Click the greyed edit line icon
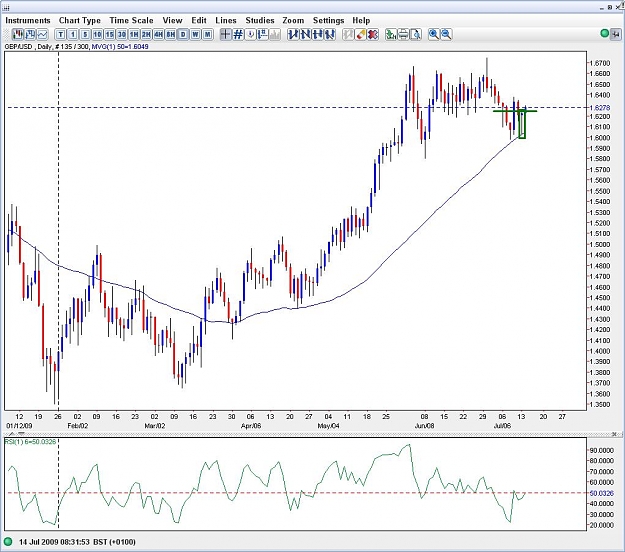The width and height of the screenshot is (625, 552). click(x=348, y=34)
